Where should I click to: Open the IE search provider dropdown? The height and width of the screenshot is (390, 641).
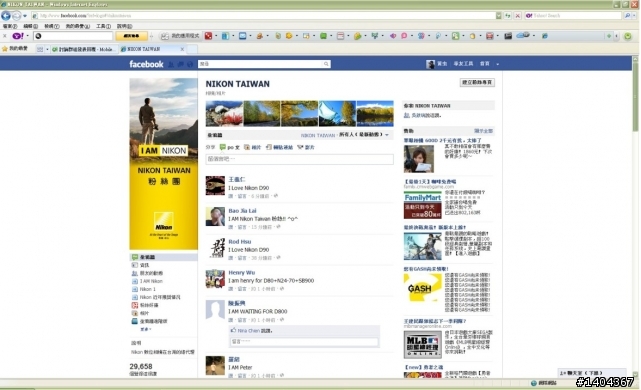[x=635, y=16]
